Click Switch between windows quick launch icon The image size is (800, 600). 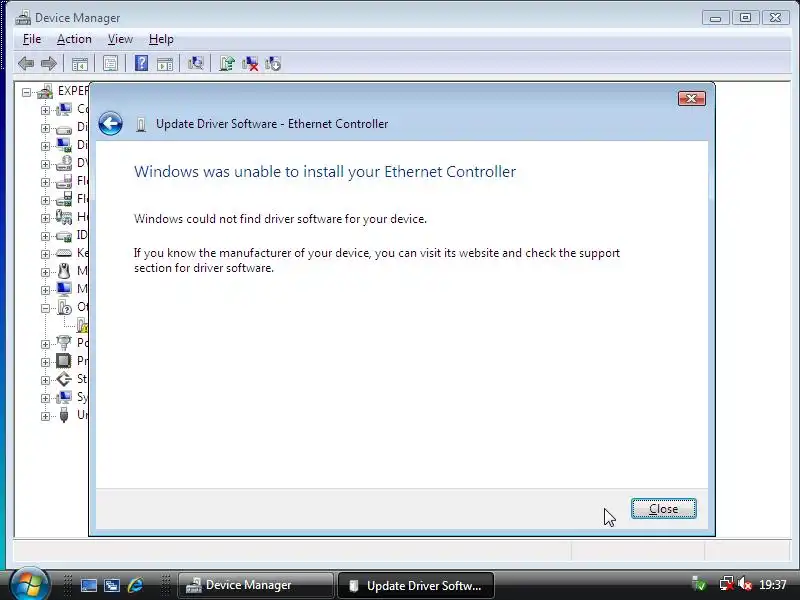click(112, 585)
